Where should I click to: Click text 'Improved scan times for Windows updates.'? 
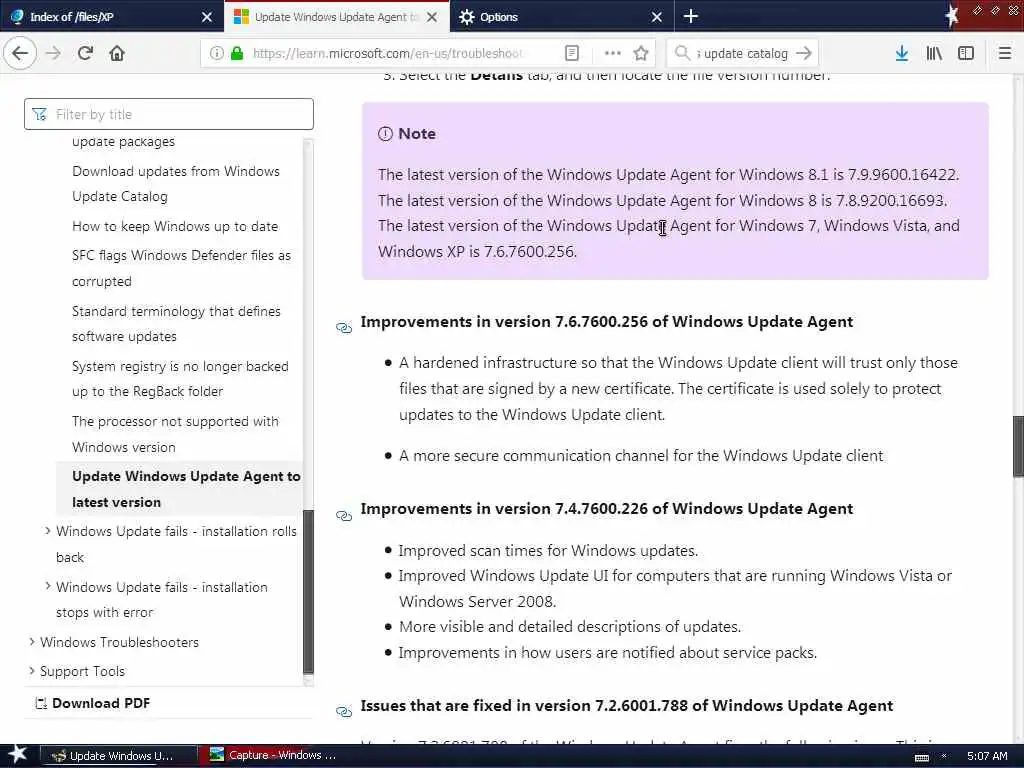coord(549,551)
